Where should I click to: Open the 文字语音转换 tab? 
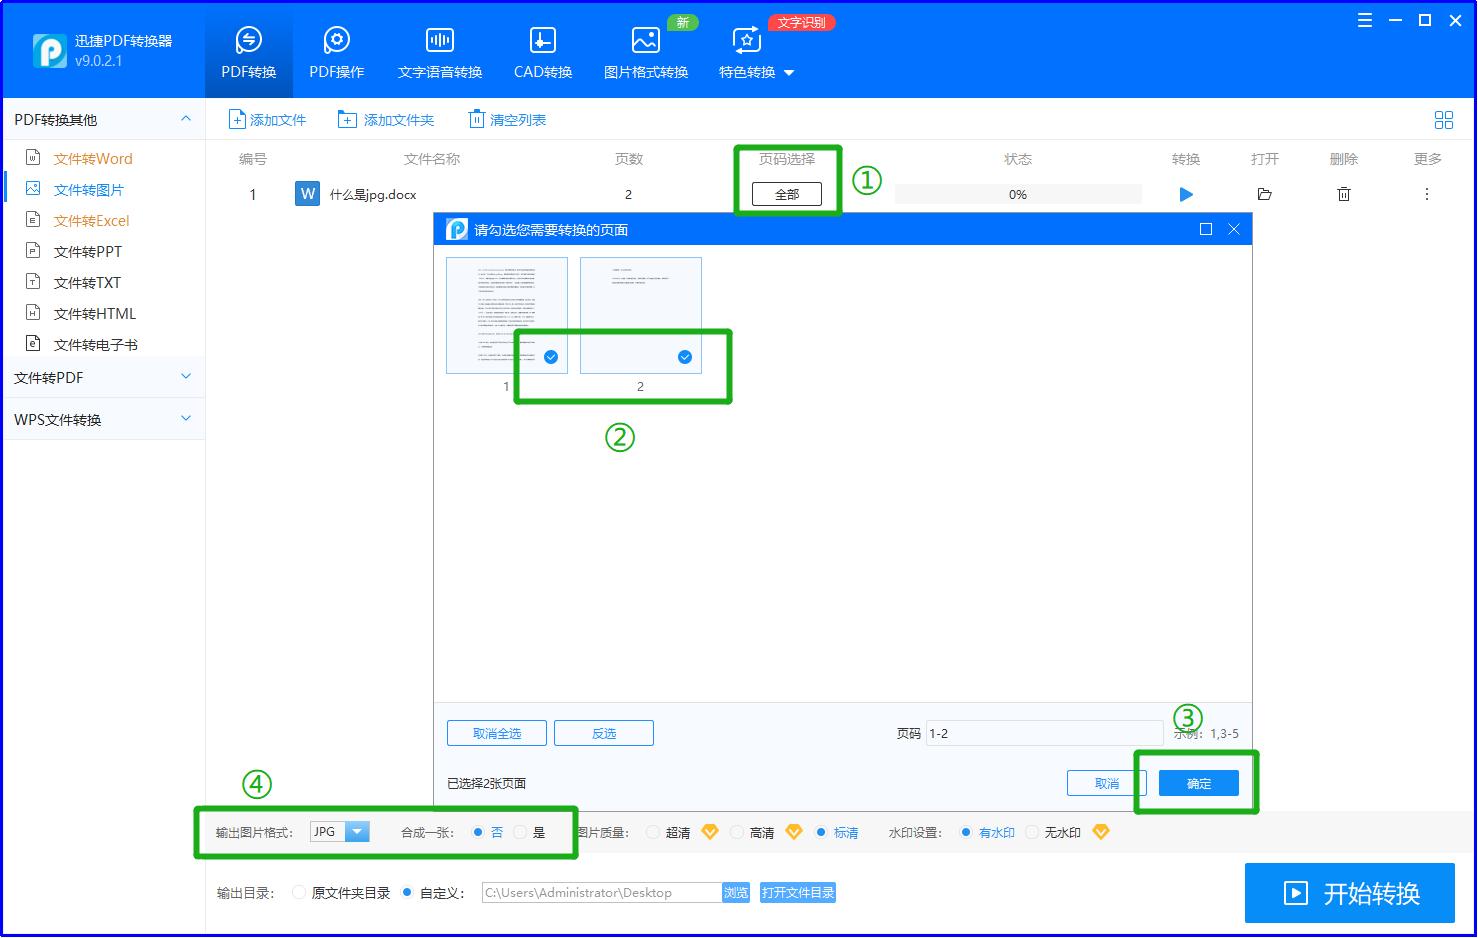(440, 55)
